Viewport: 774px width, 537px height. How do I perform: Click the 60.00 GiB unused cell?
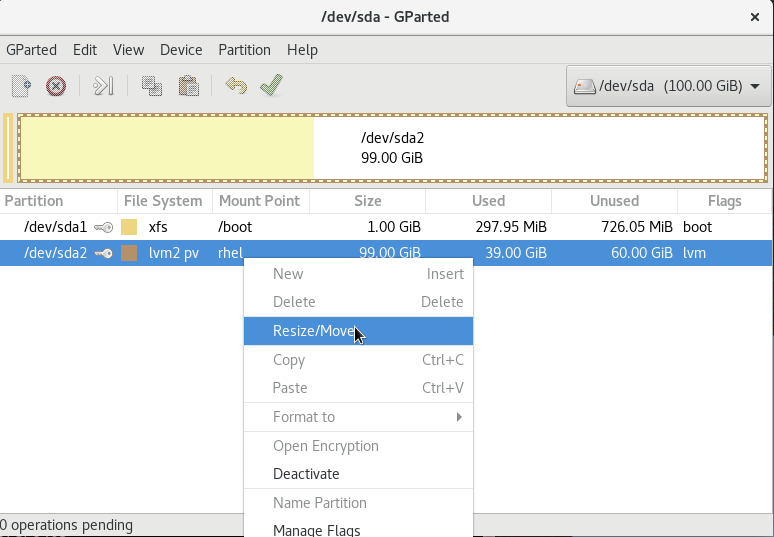[x=642, y=253]
